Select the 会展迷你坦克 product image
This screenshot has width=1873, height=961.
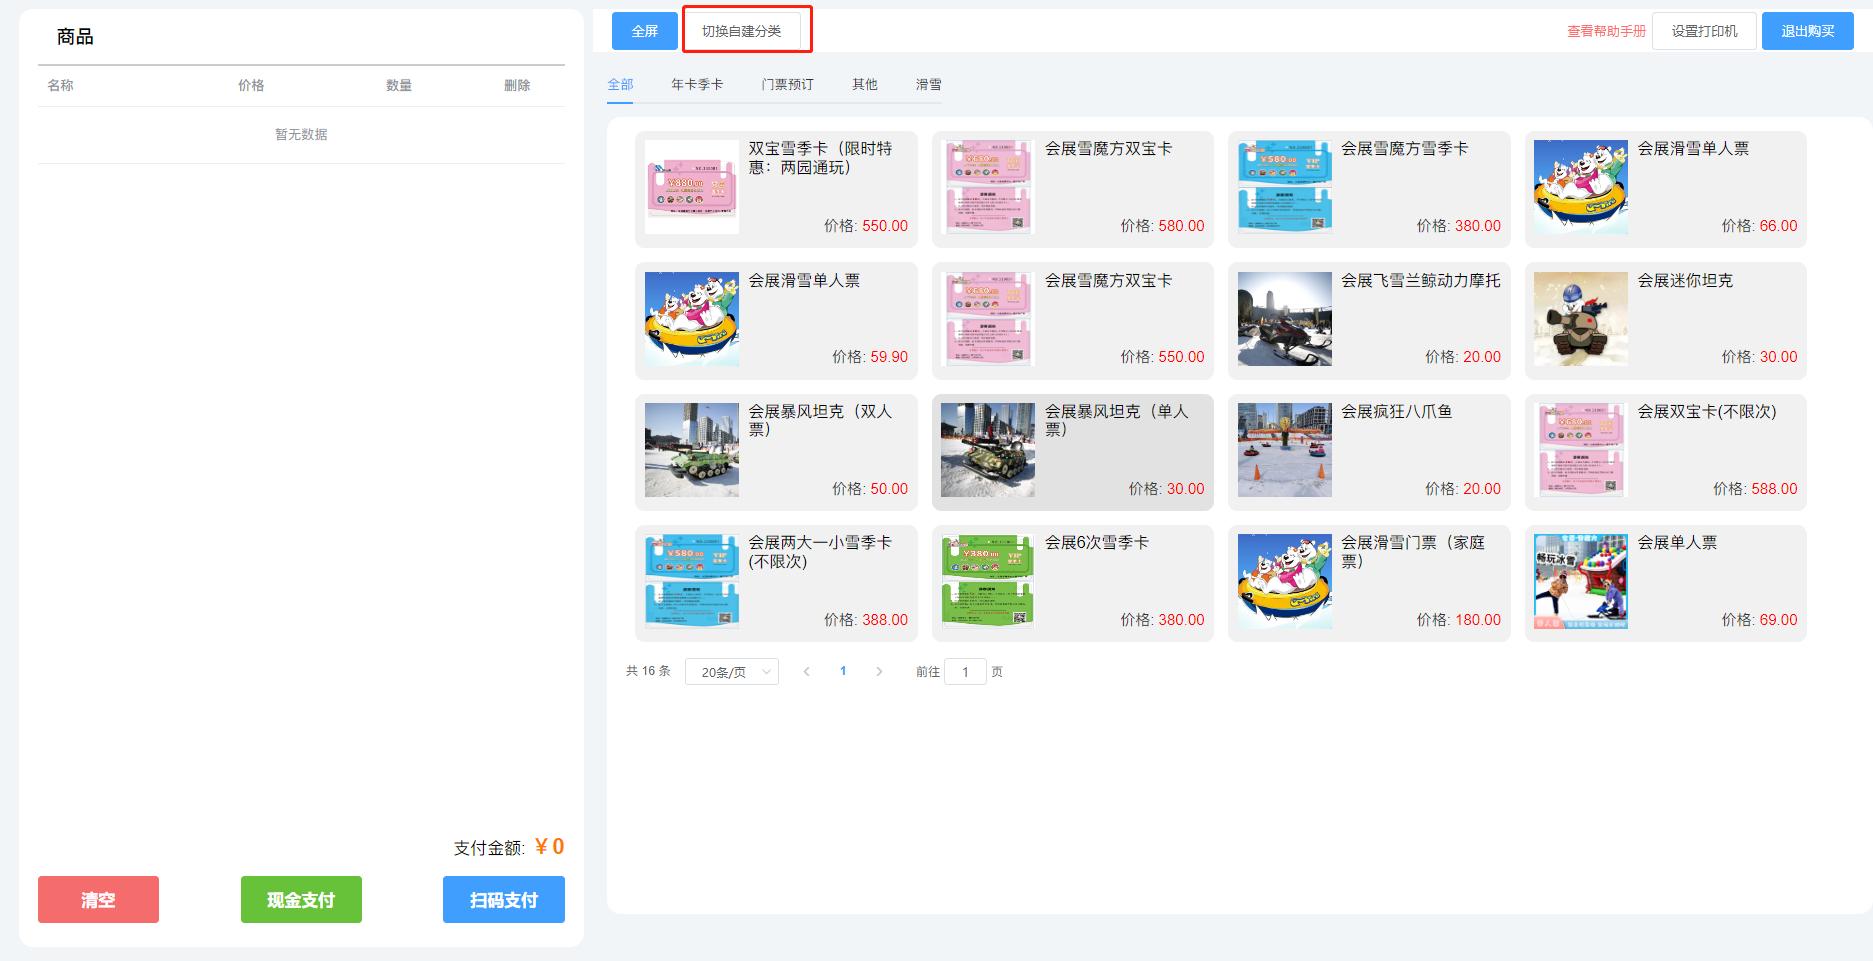1580,319
